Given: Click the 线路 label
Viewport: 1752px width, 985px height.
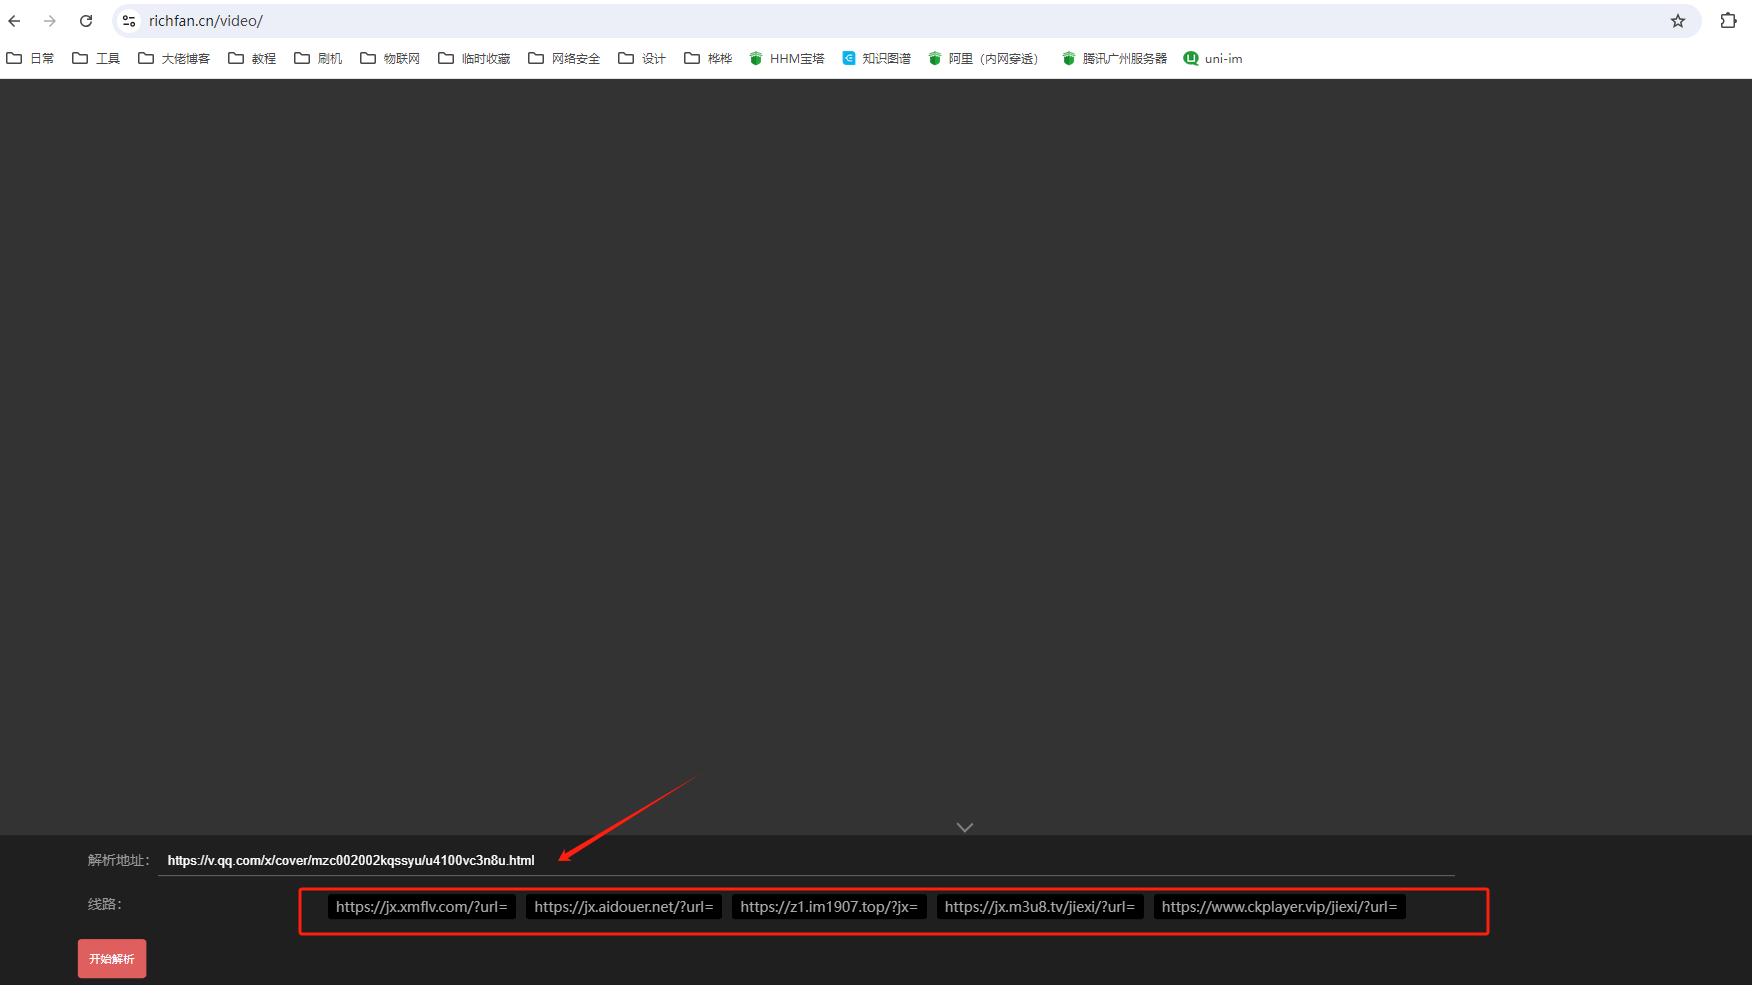Looking at the screenshot, I should (x=105, y=904).
